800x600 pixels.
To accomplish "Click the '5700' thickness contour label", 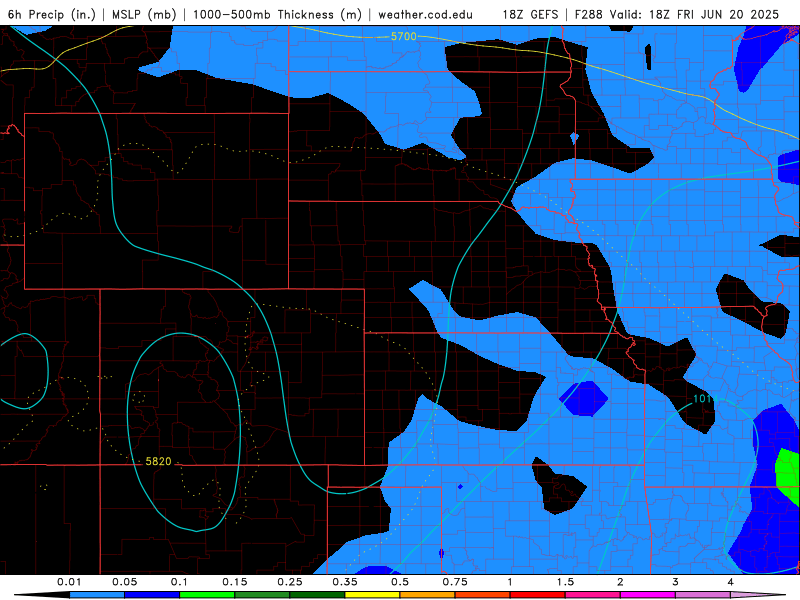I will tap(404, 36).
